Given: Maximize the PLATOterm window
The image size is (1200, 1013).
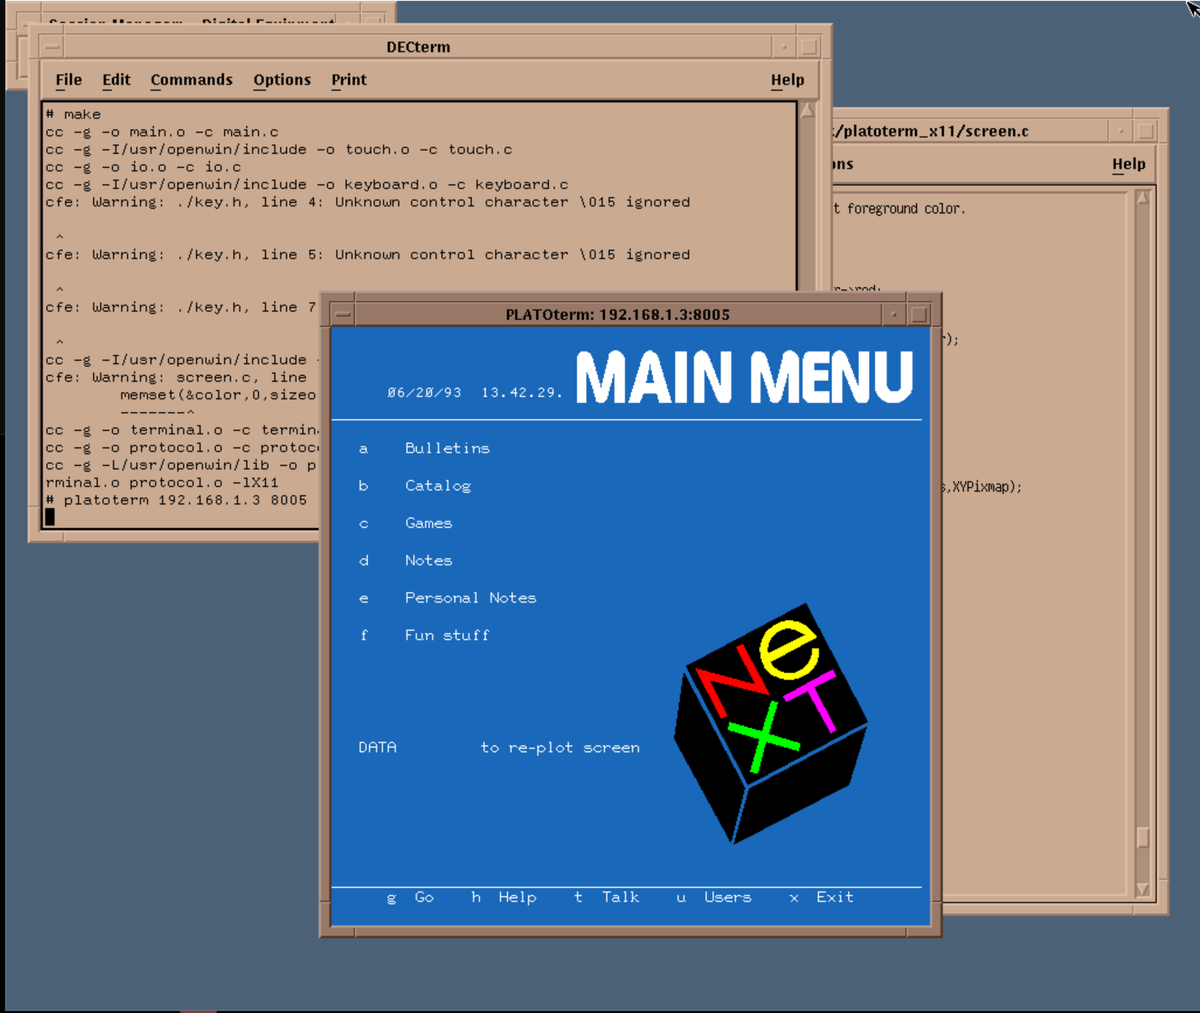Looking at the screenshot, I should (919, 314).
